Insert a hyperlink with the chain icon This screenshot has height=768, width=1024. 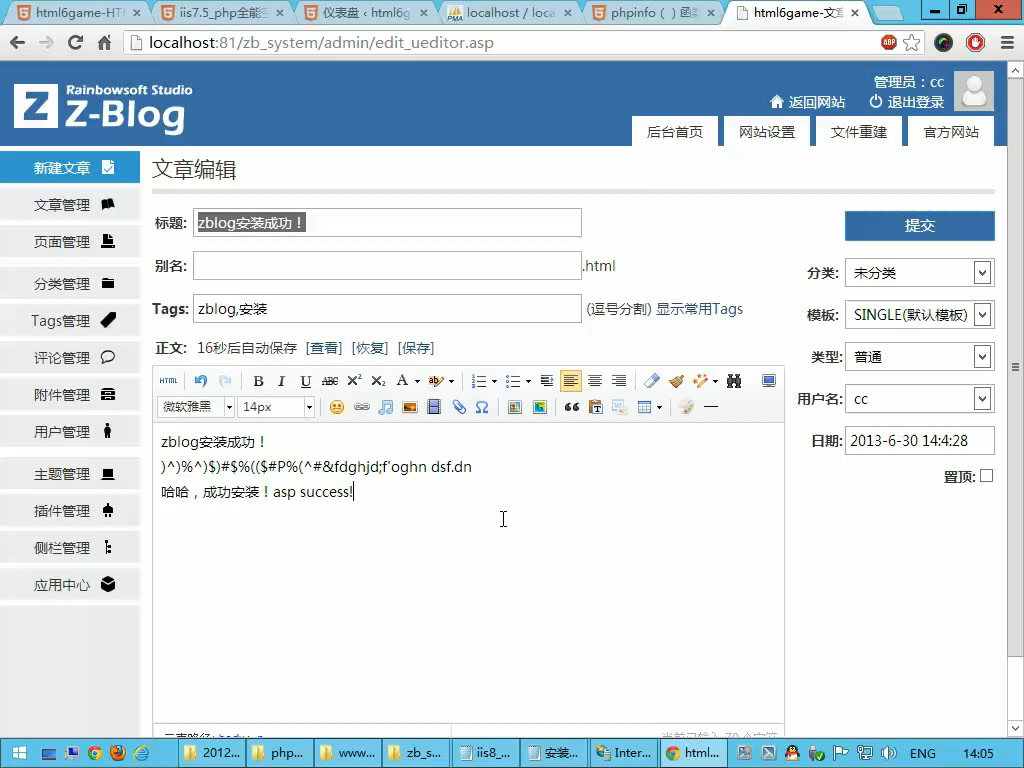click(x=361, y=407)
